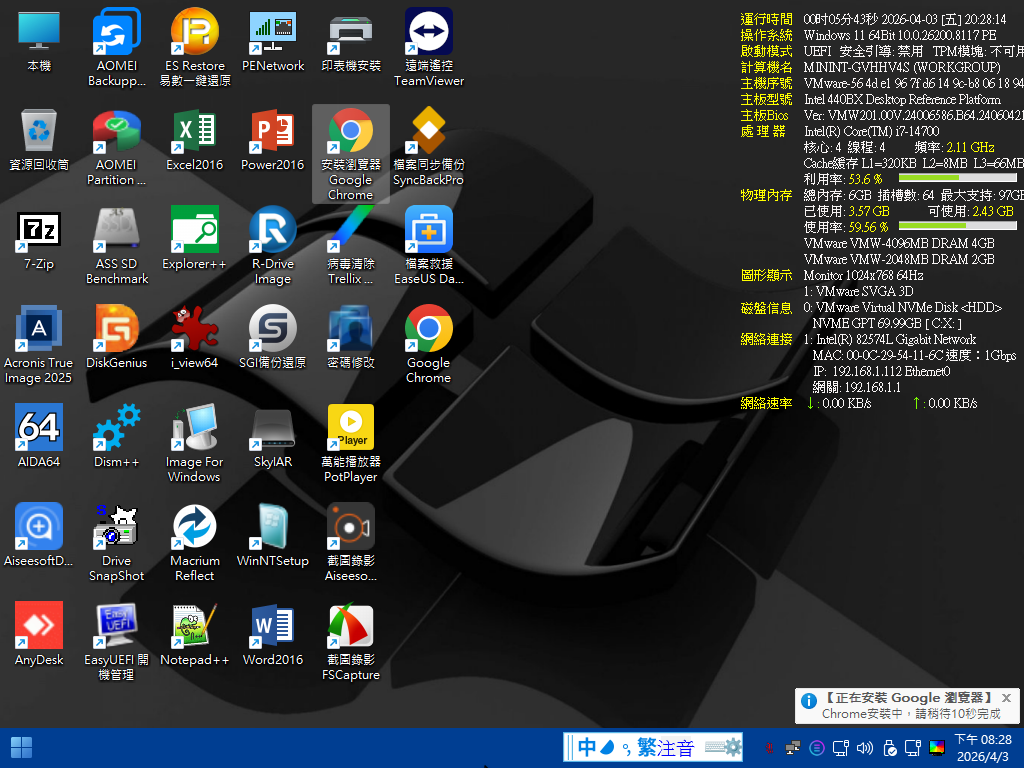
Task: Open the TeamViewer remote control shortcut
Action: [429, 34]
